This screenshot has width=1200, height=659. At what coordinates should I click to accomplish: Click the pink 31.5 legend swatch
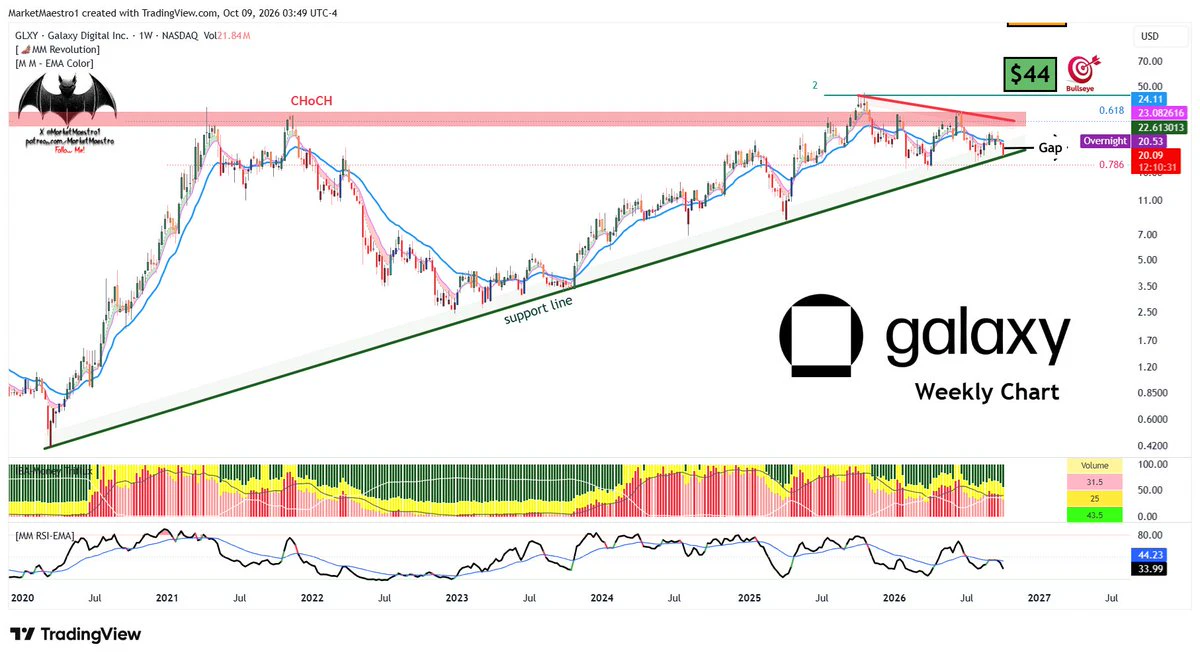click(x=1093, y=482)
